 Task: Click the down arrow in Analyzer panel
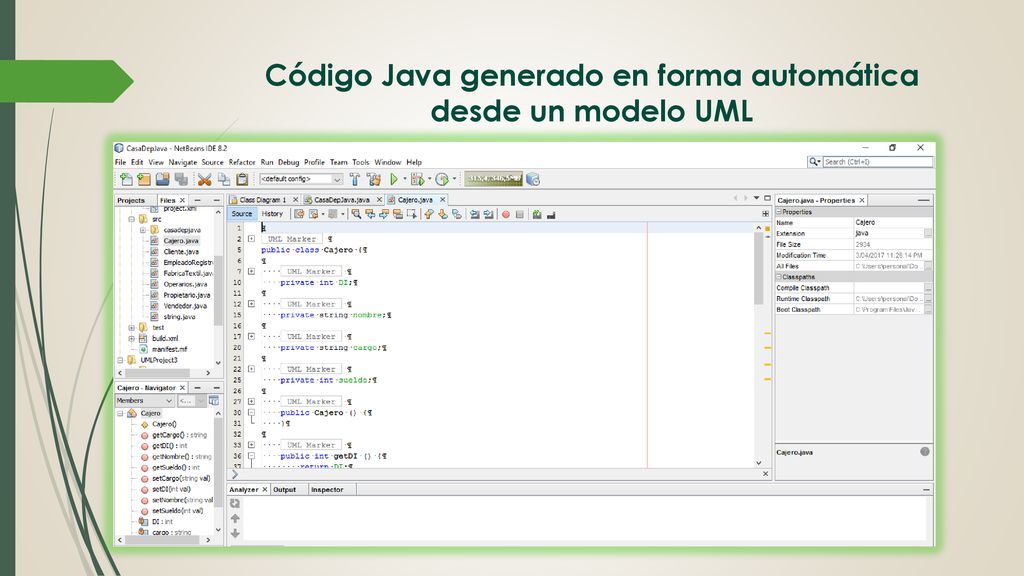tap(235, 534)
